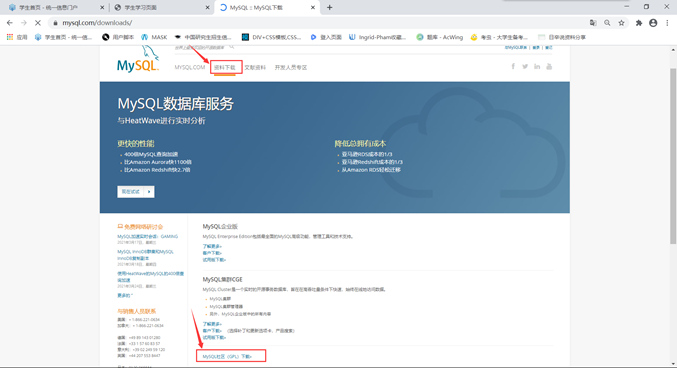Open a new tab with the plus button
Image resolution: width=677 pixels, height=368 pixels.
(x=329, y=7)
